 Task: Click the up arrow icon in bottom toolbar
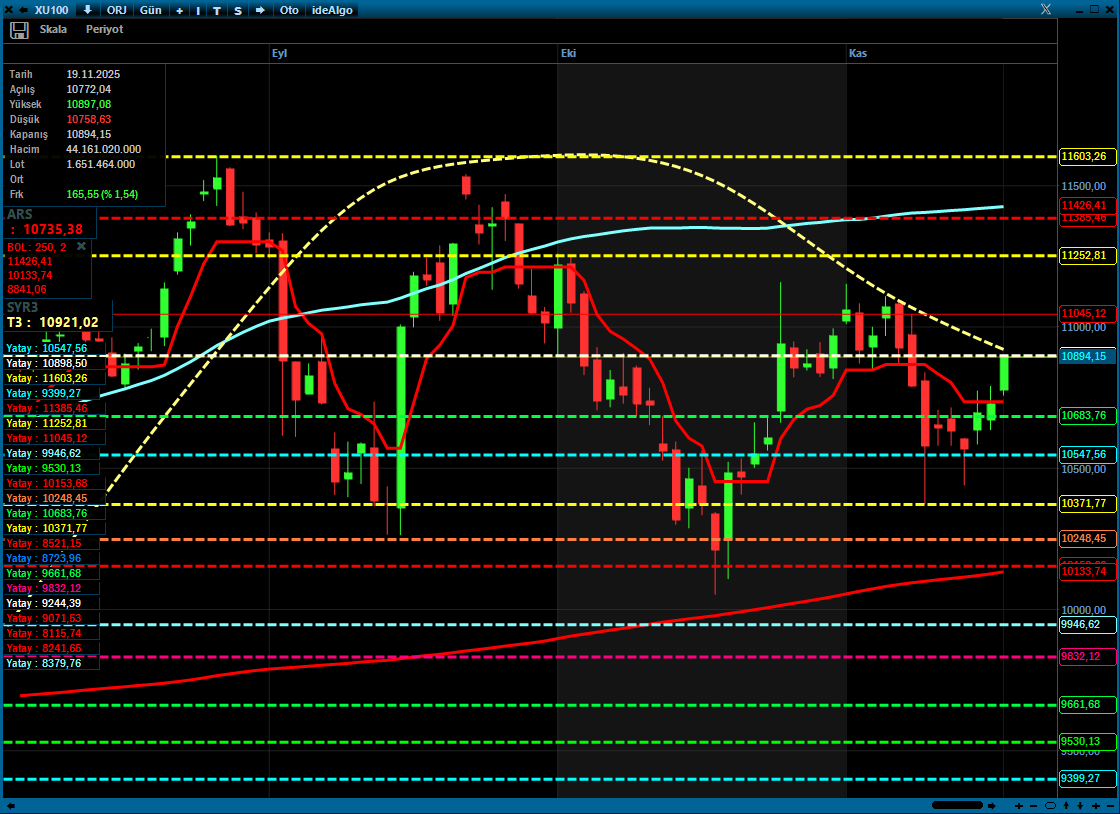[1066, 806]
